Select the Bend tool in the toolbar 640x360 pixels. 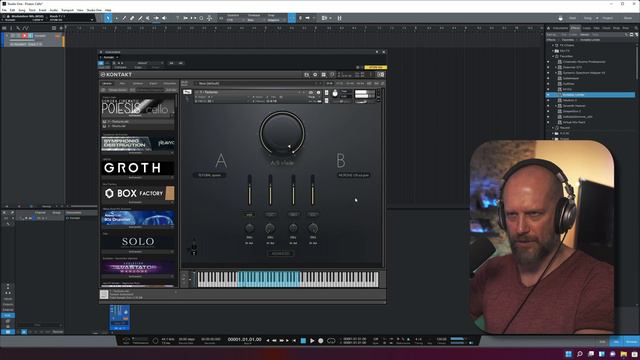point(156,18)
